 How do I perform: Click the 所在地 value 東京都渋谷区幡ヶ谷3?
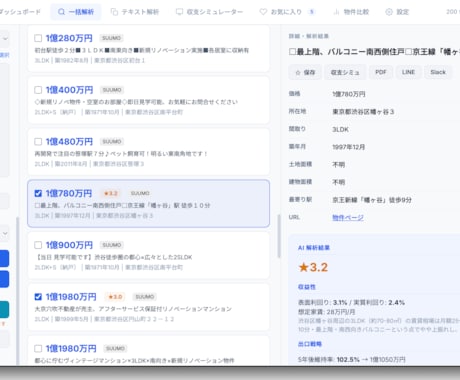[x=363, y=112]
